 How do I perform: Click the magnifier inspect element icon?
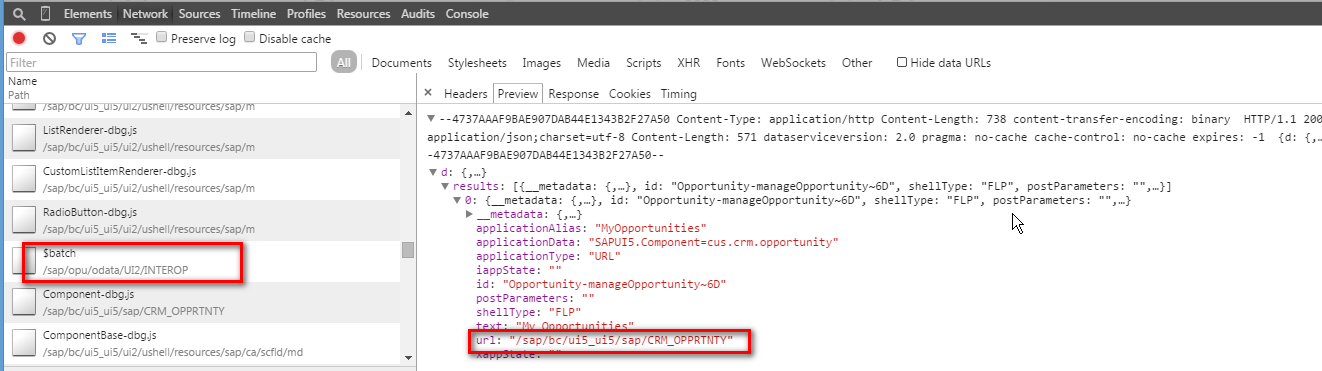coord(19,14)
